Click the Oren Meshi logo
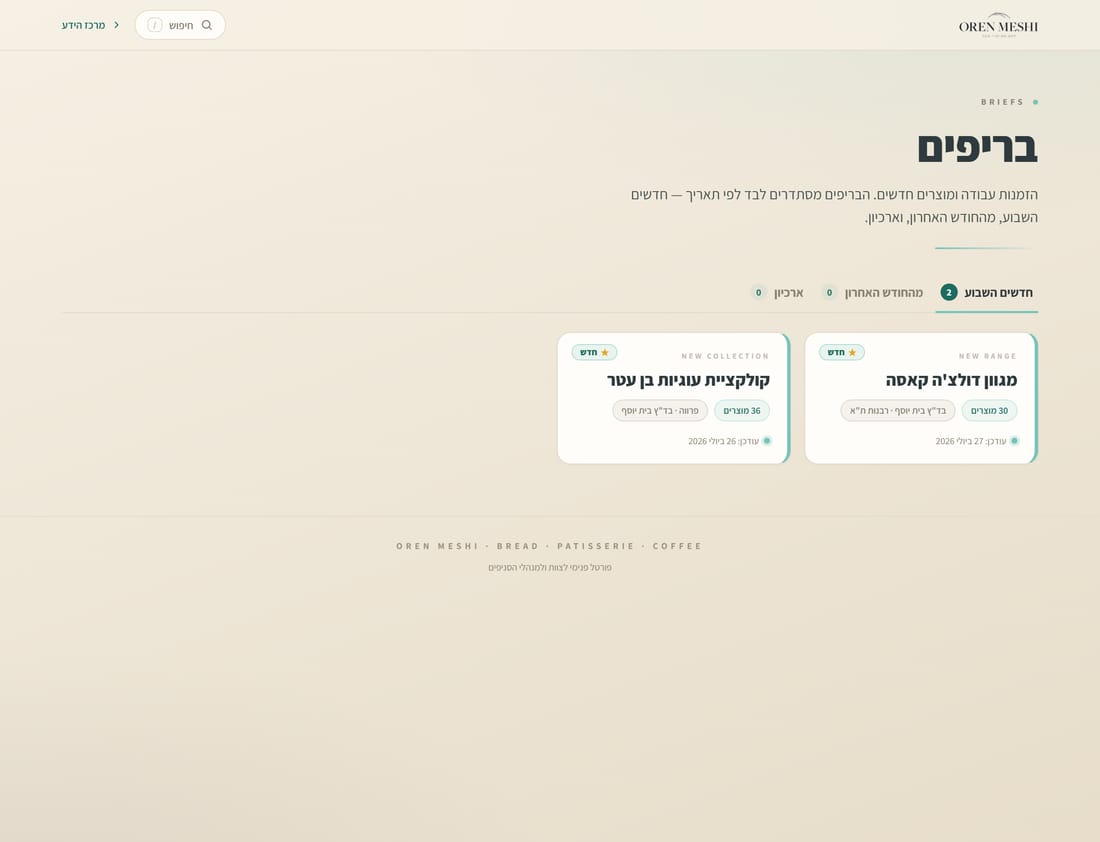Image resolution: width=1100 pixels, height=842 pixels. pos(998,25)
